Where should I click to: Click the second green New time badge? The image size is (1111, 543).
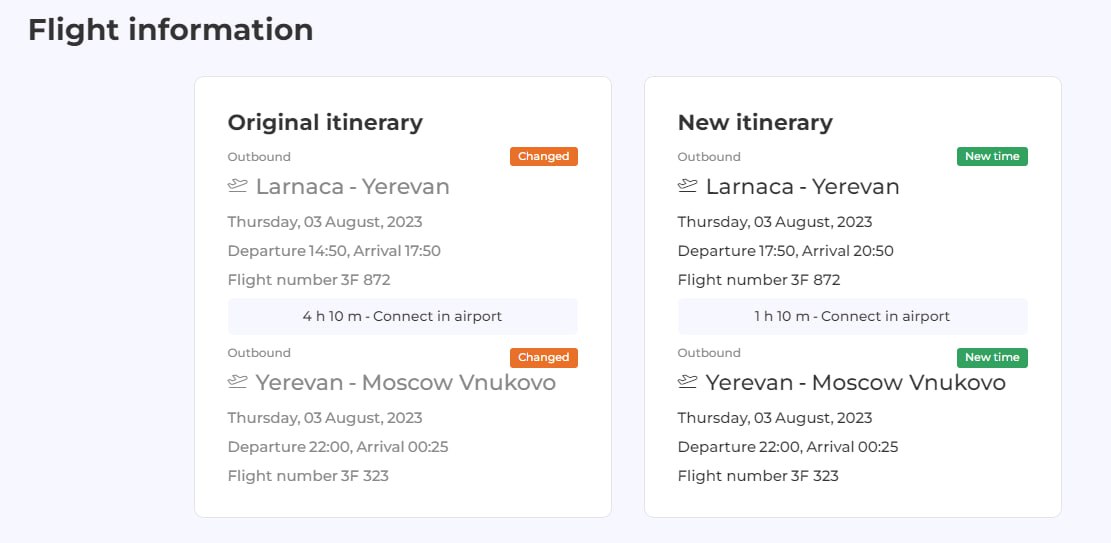tap(992, 358)
